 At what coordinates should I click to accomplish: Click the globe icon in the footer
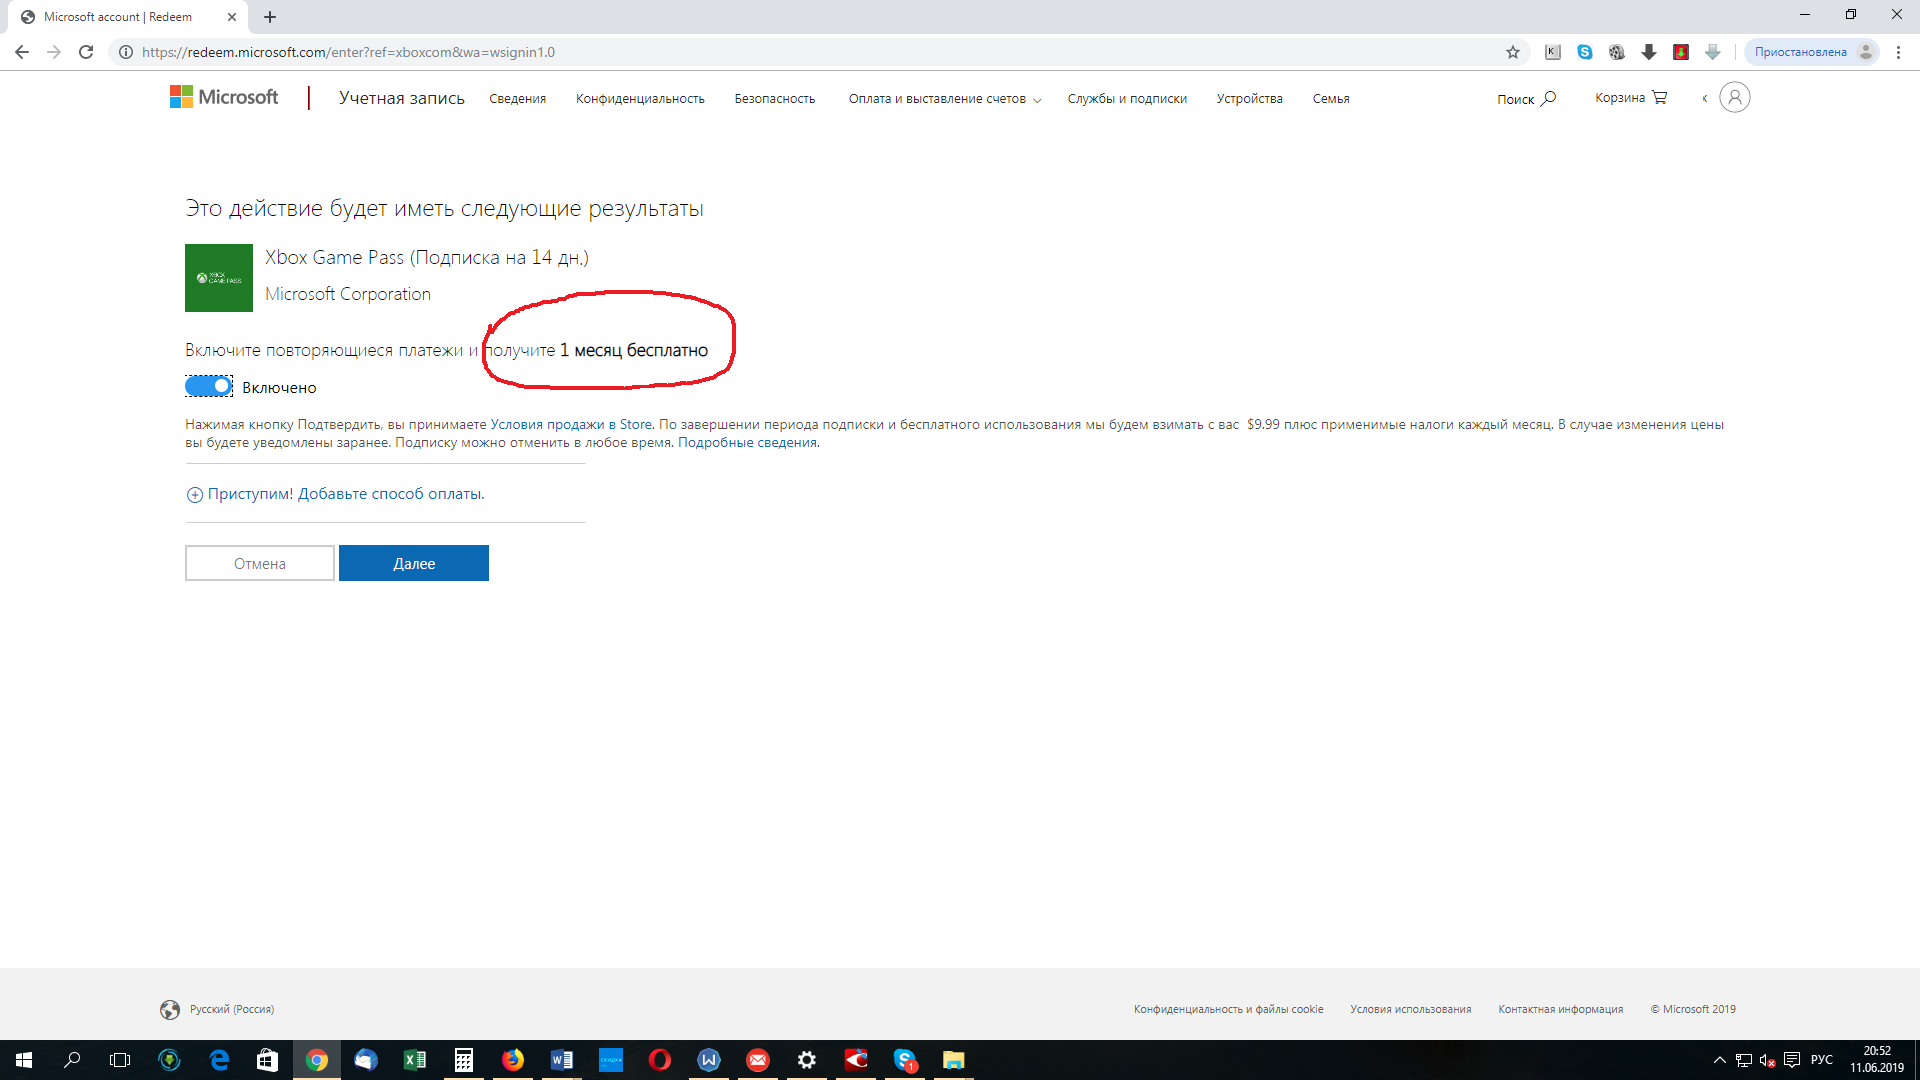coord(170,1010)
